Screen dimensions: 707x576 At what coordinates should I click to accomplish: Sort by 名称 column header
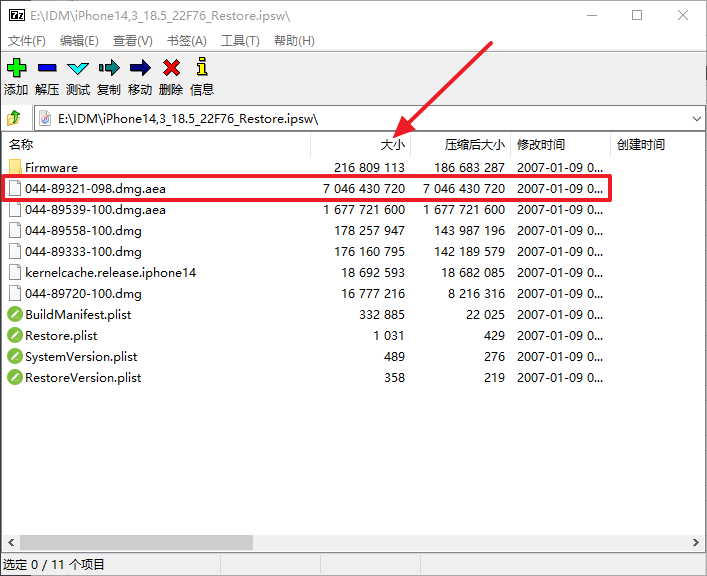(x=156, y=144)
